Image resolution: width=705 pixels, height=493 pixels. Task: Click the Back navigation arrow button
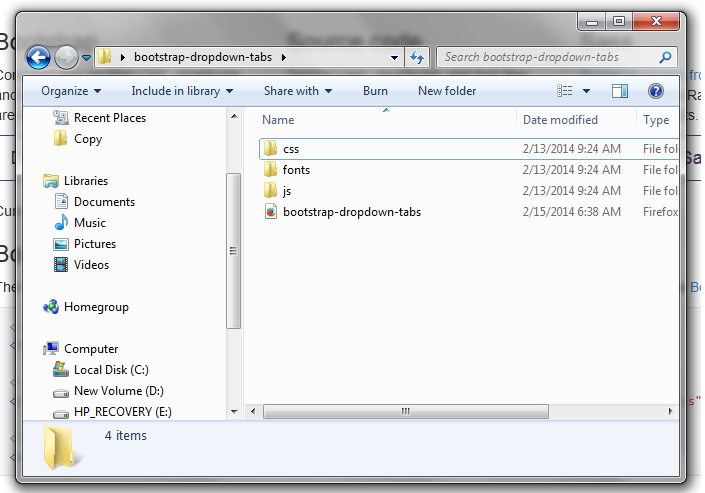coord(39,57)
